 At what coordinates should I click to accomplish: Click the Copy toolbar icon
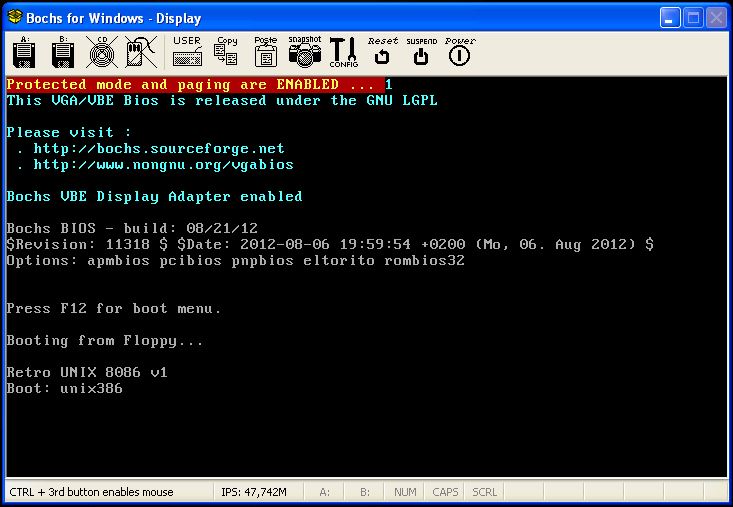[x=226, y=52]
